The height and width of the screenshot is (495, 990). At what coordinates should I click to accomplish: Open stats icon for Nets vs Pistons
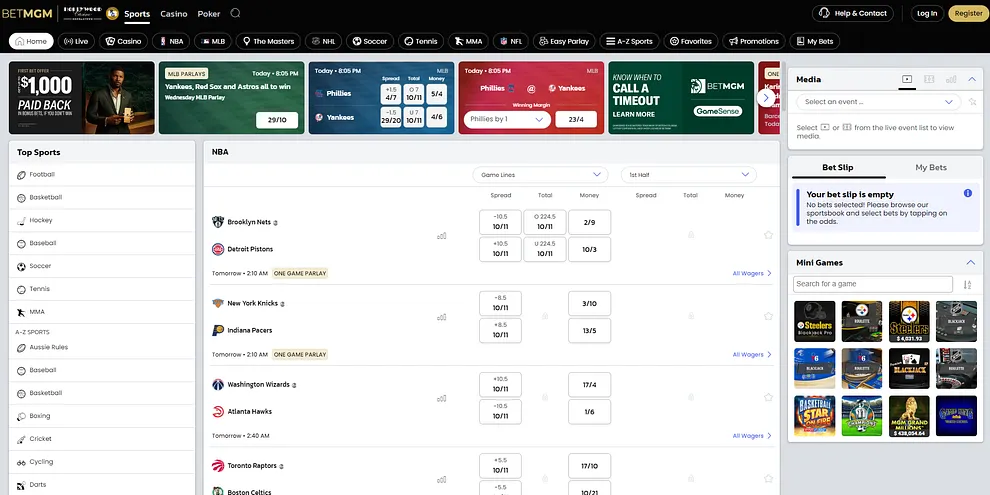441,236
